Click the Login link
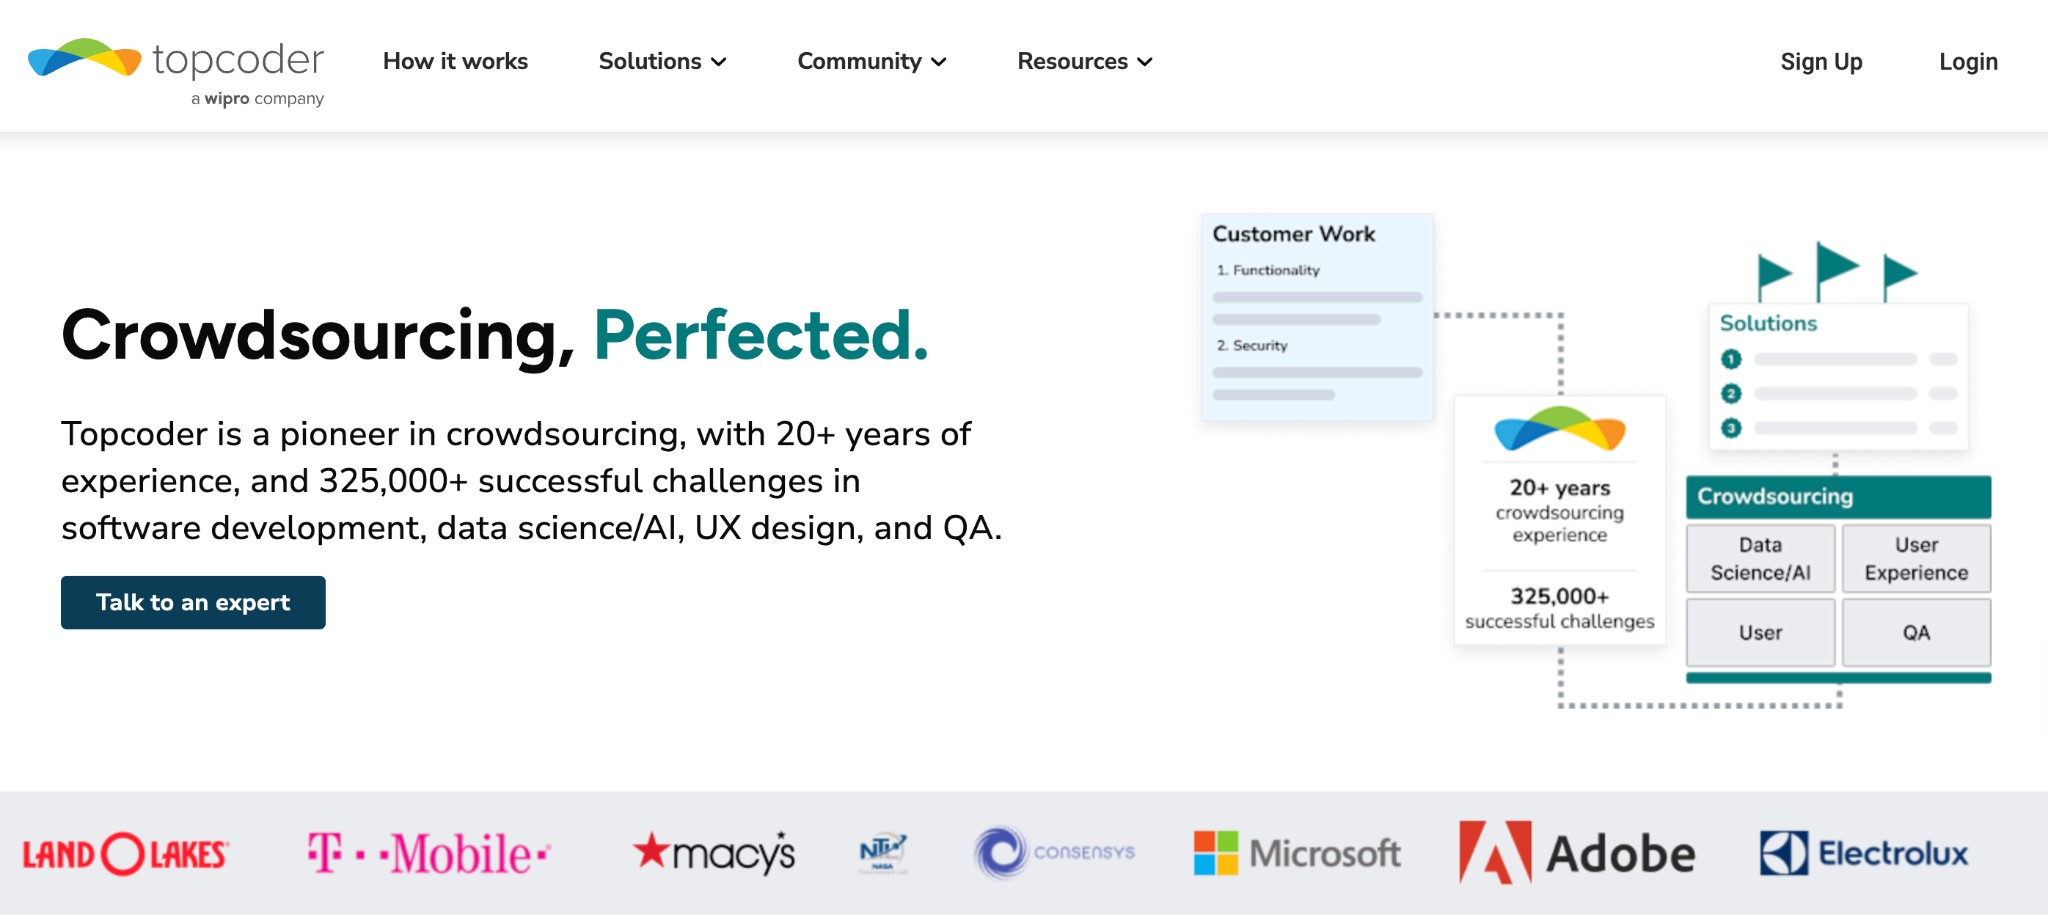The image size is (2048, 915). tap(1968, 62)
